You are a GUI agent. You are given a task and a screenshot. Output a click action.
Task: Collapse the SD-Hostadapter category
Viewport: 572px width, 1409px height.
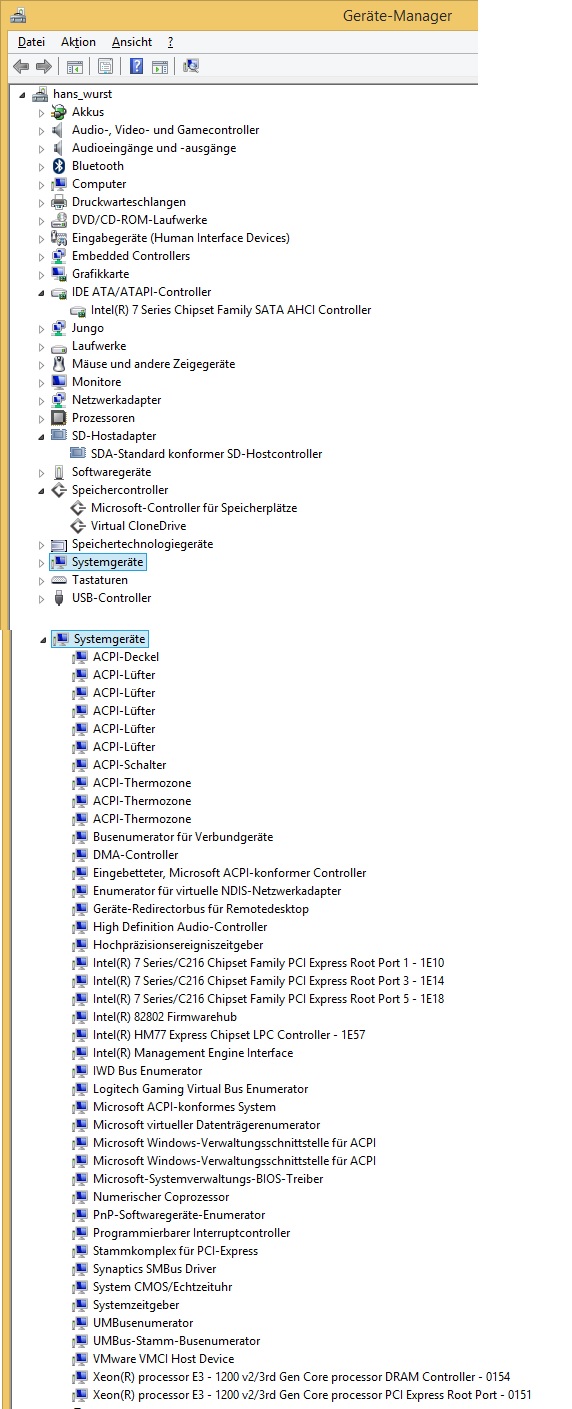coord(42,437)
